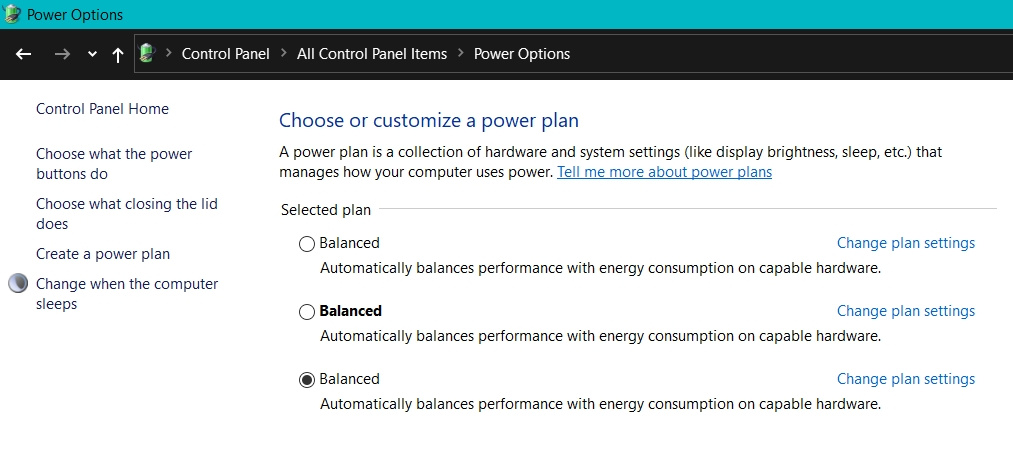
Task: Select the bold Balanced plan radio button
Action: 307,311
